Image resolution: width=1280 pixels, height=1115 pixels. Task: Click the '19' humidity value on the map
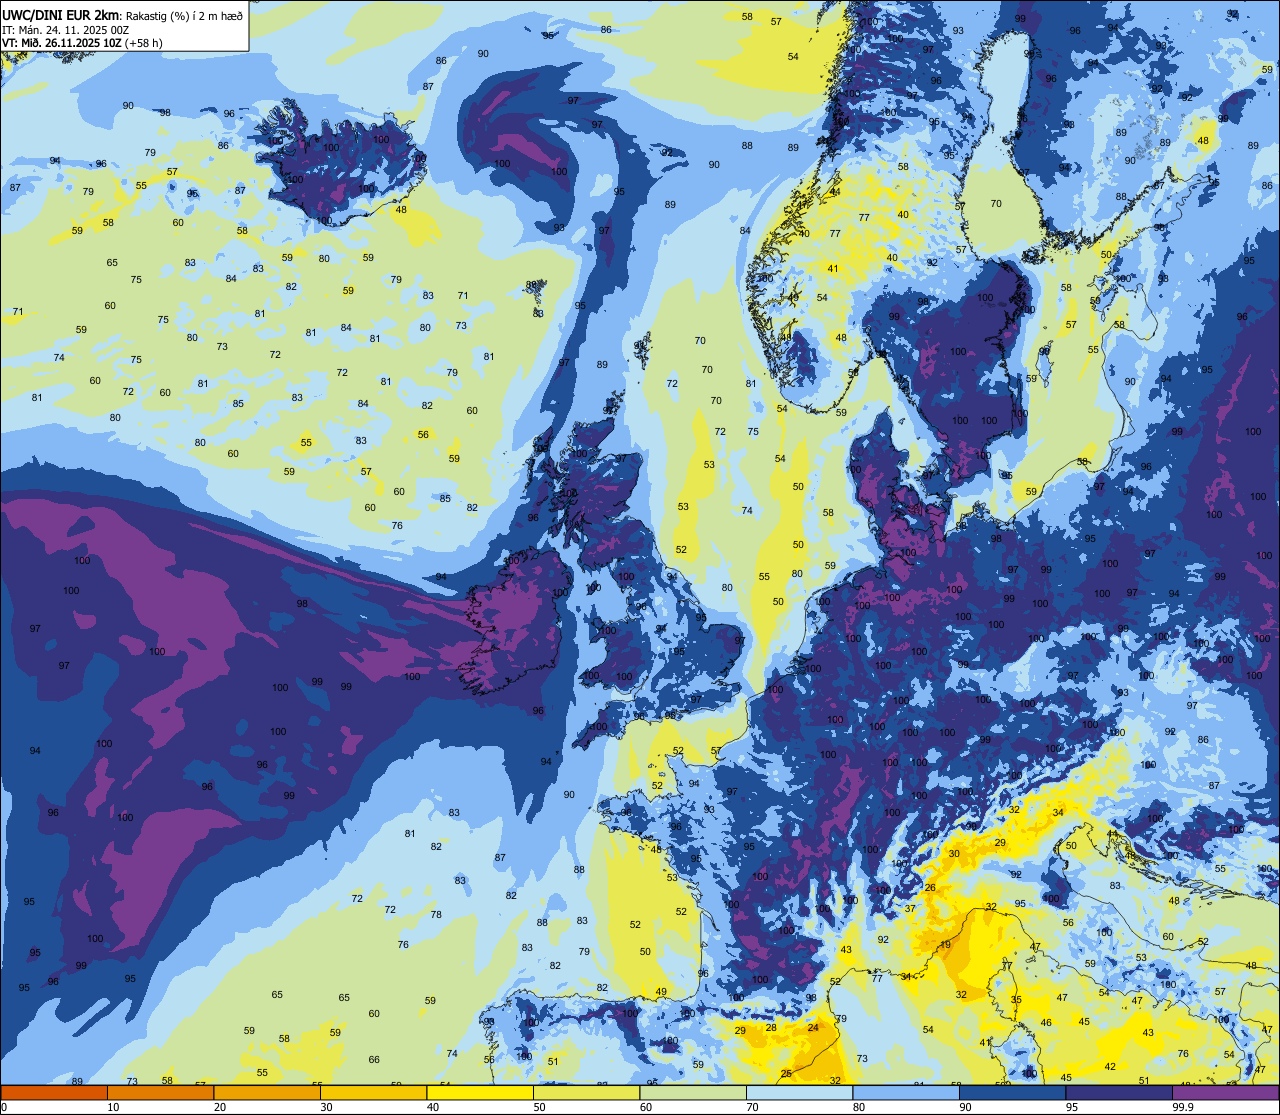[x=945, y=945]
